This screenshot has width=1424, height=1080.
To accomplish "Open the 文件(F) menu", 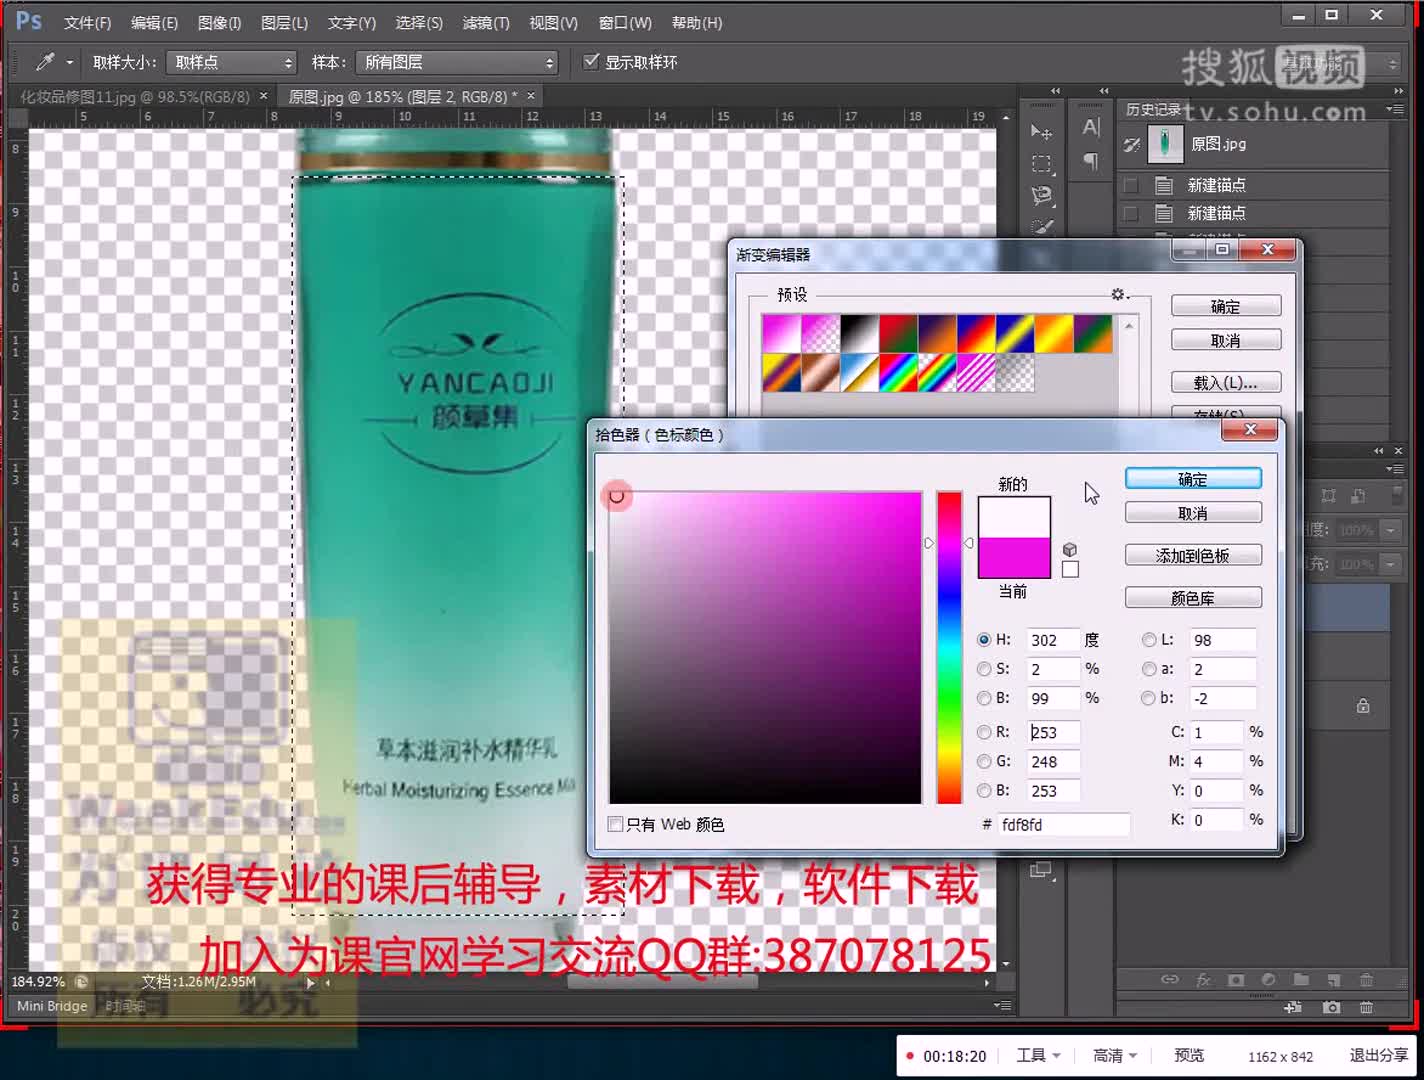I will (x=87, y=22).
